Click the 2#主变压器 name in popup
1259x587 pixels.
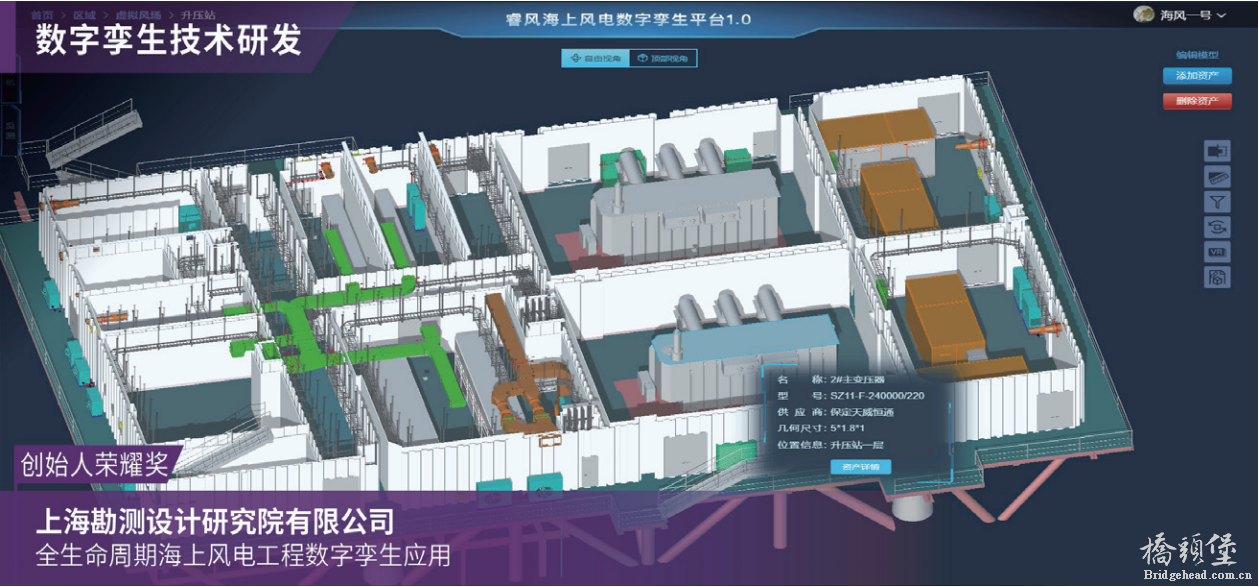pos(857,380)
